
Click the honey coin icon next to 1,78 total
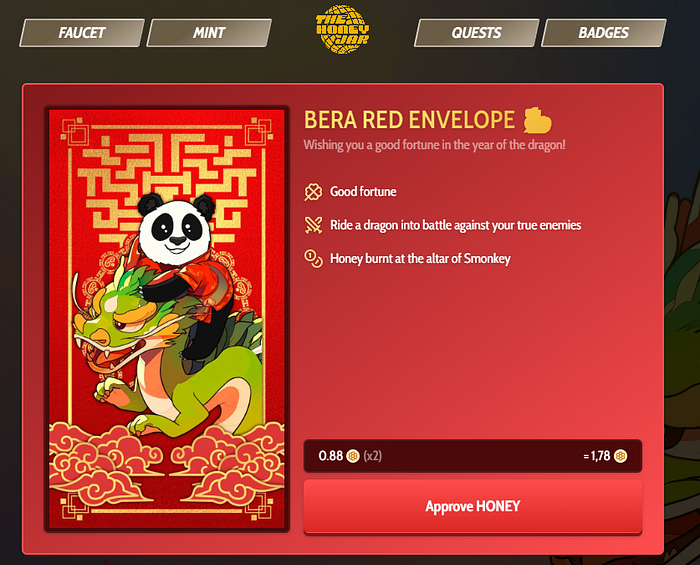pos(621,456)
